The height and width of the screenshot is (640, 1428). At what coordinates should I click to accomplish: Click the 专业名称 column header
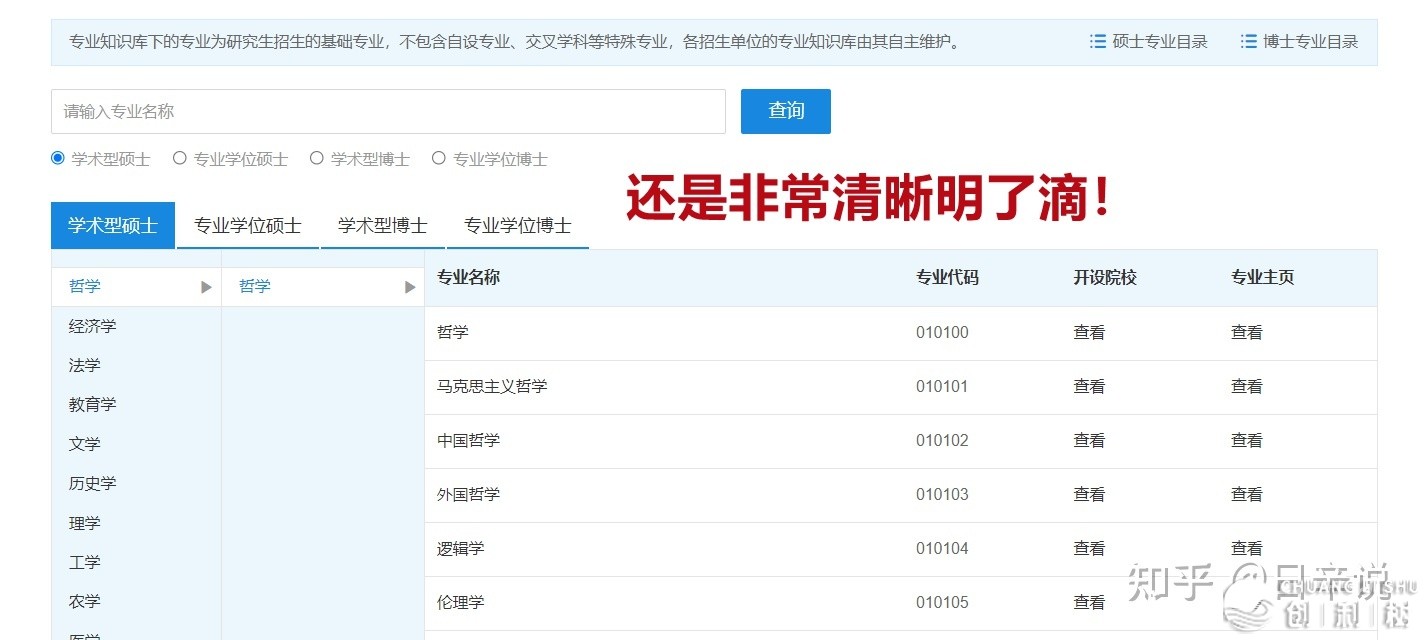click(469, 277)
